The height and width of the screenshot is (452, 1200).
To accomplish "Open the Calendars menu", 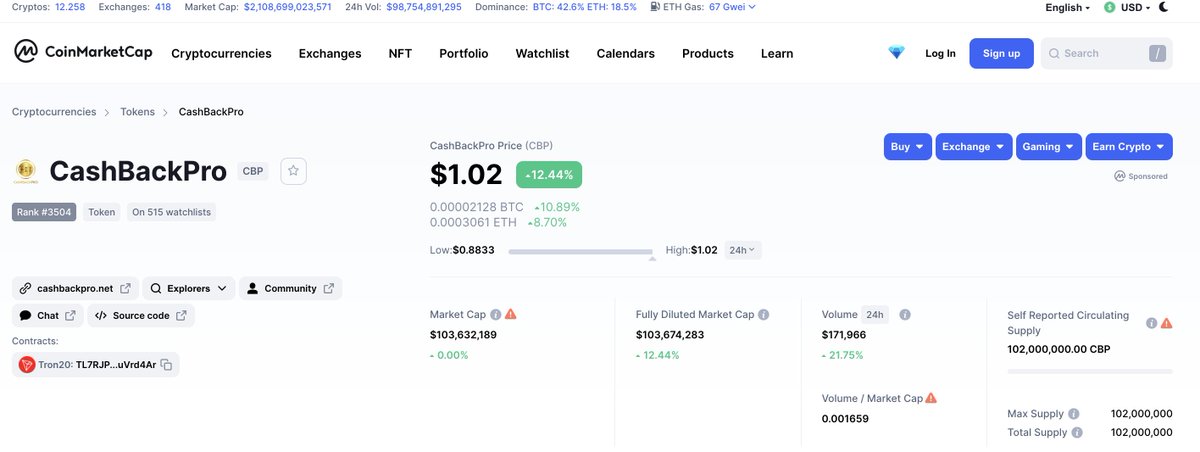I will (x=626, y=53).
